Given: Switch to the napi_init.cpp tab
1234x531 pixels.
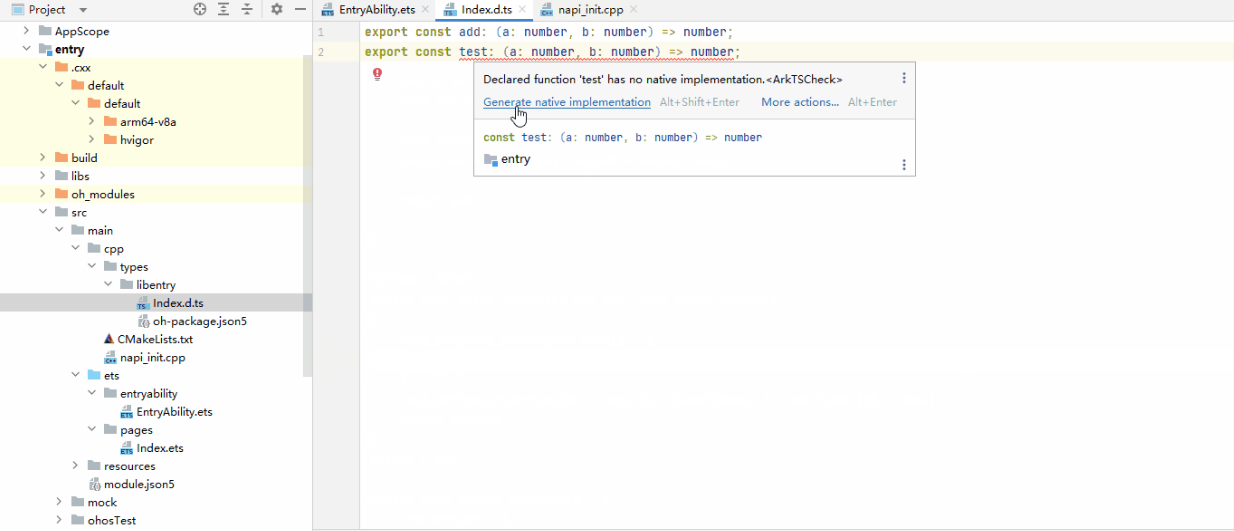Looking at the screenshot, I should (592, 9).
